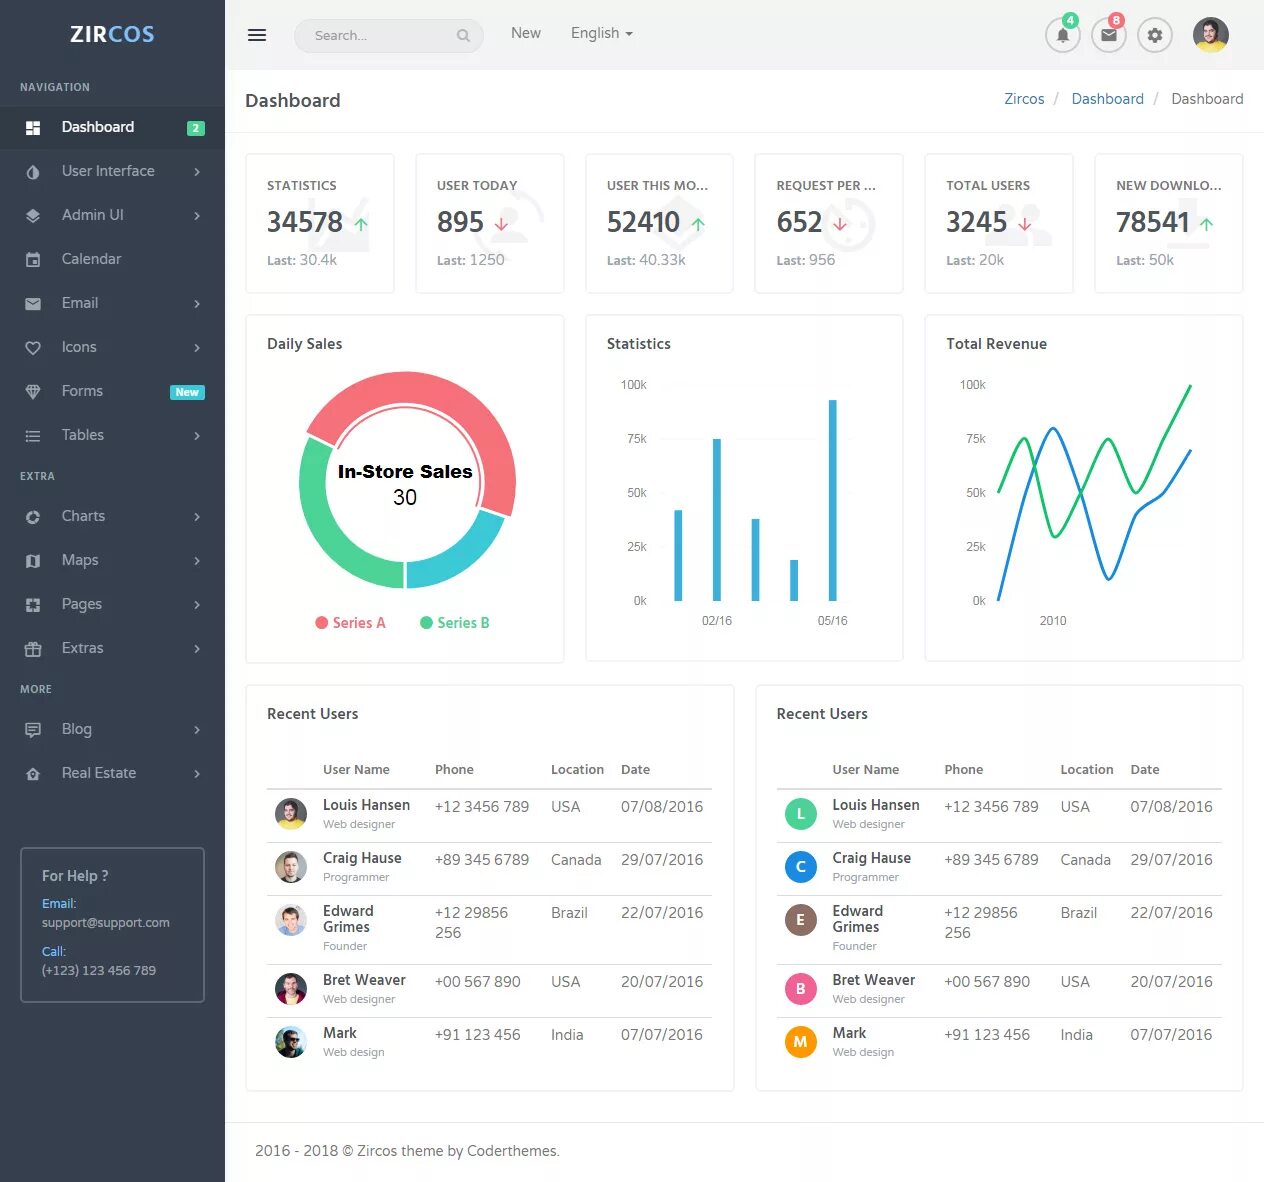Open the settings gear icon
Image resolution: width=1264 pixels, height=1182 pixels.
[x=1155, y=35]
